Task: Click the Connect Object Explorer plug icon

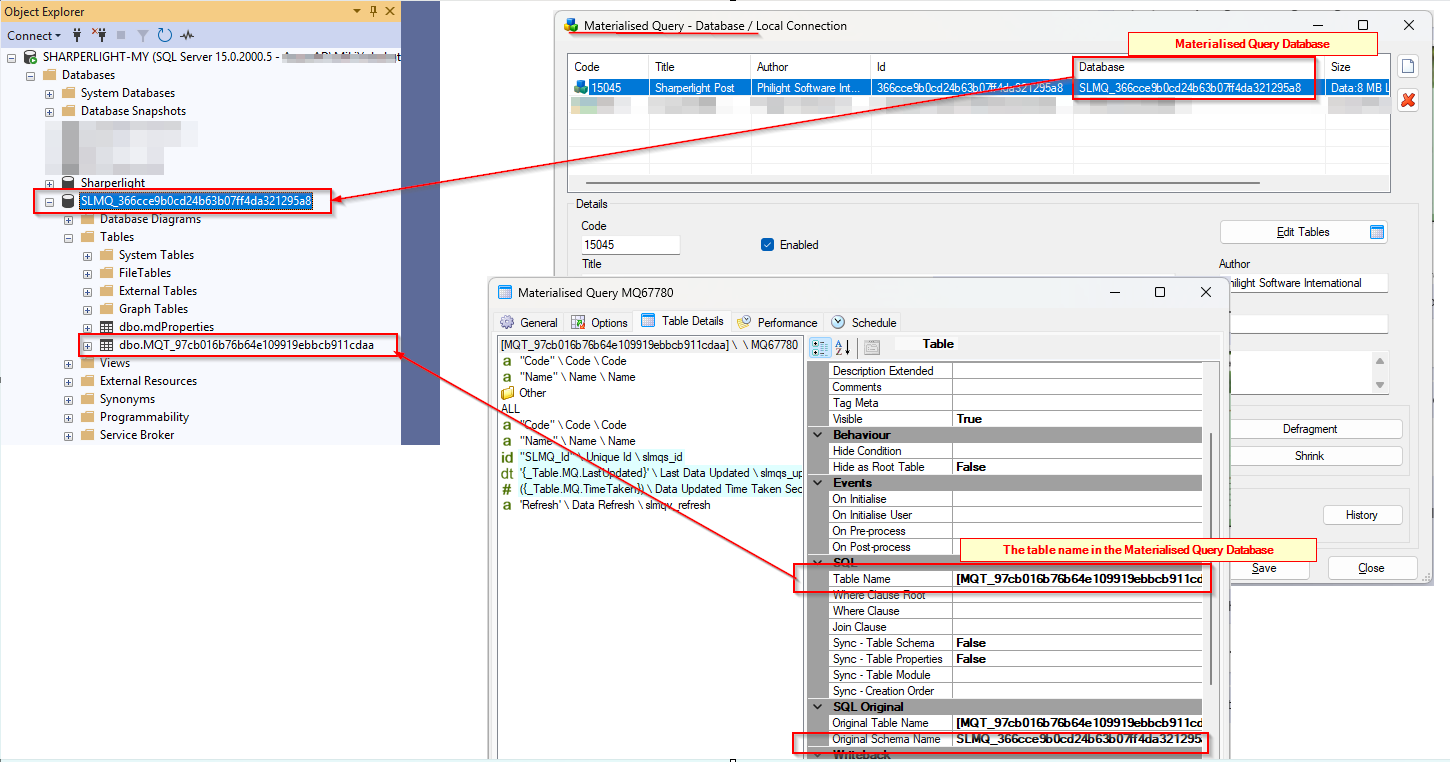Action: click(x=77, y=35)
